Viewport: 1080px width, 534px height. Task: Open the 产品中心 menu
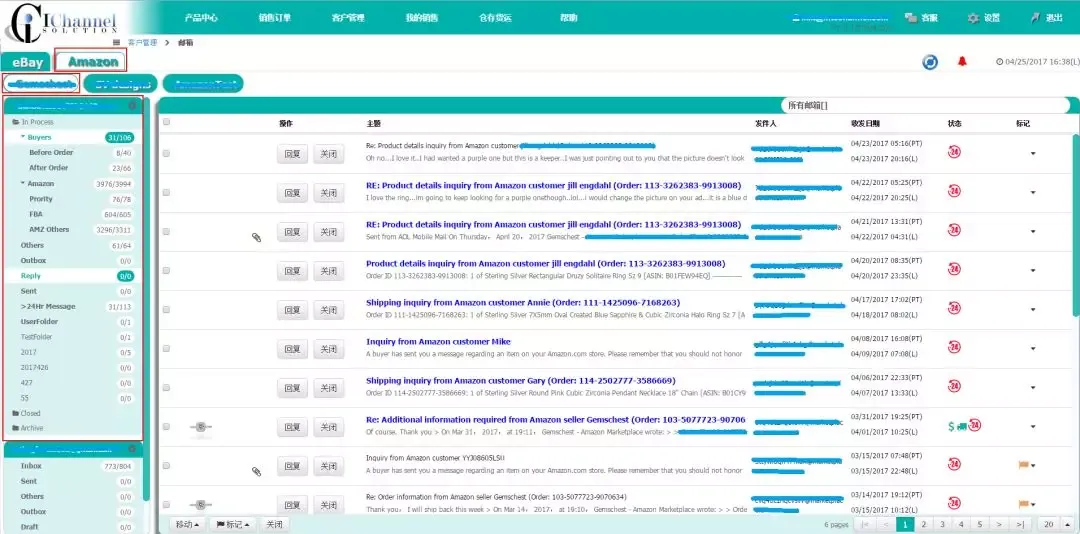point(201,18)
